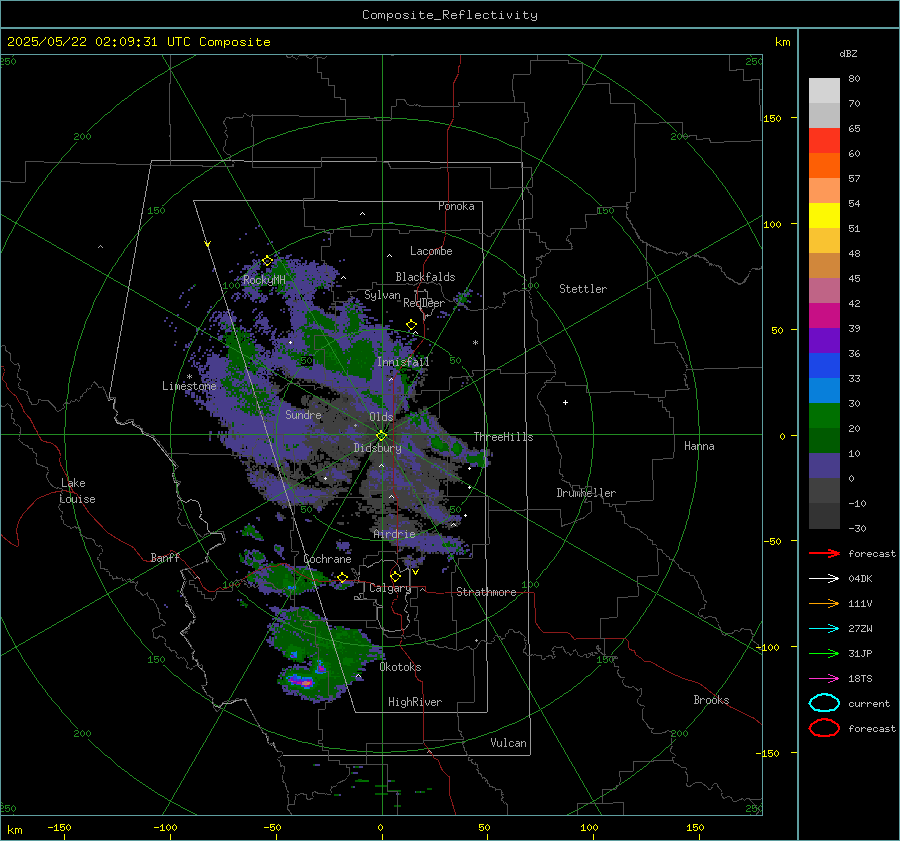Select the orange 57-60 dBZ color swatch
Screen dimensions: 900x841
pos(824,166)
